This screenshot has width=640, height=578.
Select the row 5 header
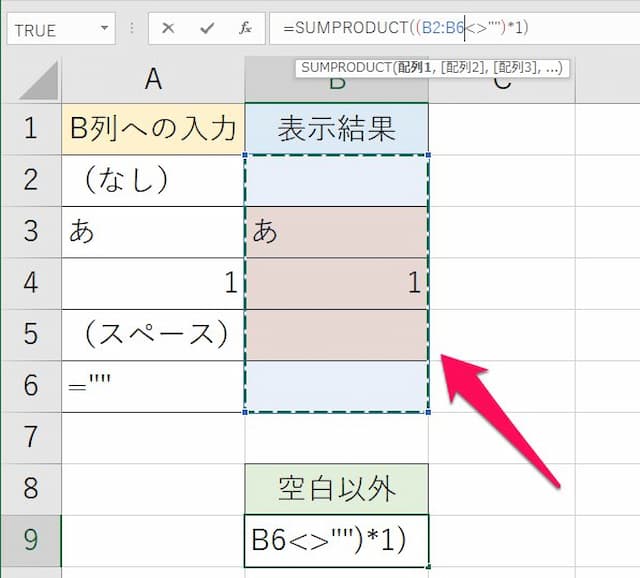(x=31, y=335)
